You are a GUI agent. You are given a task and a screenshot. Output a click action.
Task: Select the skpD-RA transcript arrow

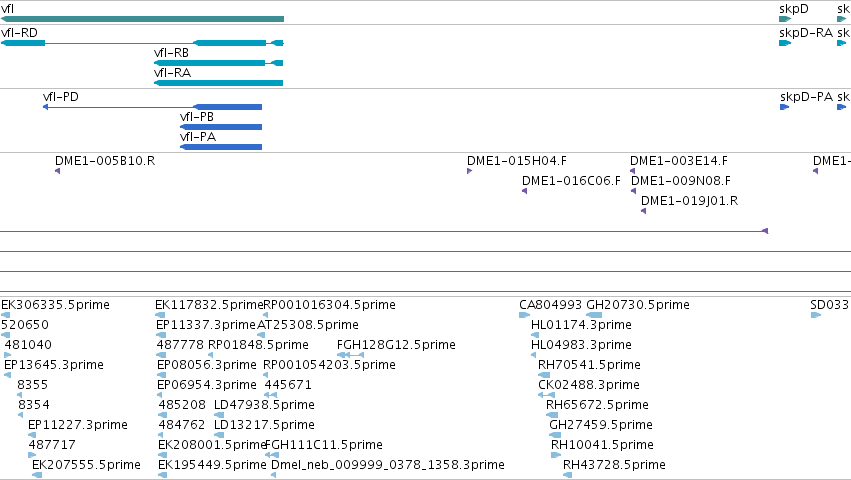click(785, 43)
